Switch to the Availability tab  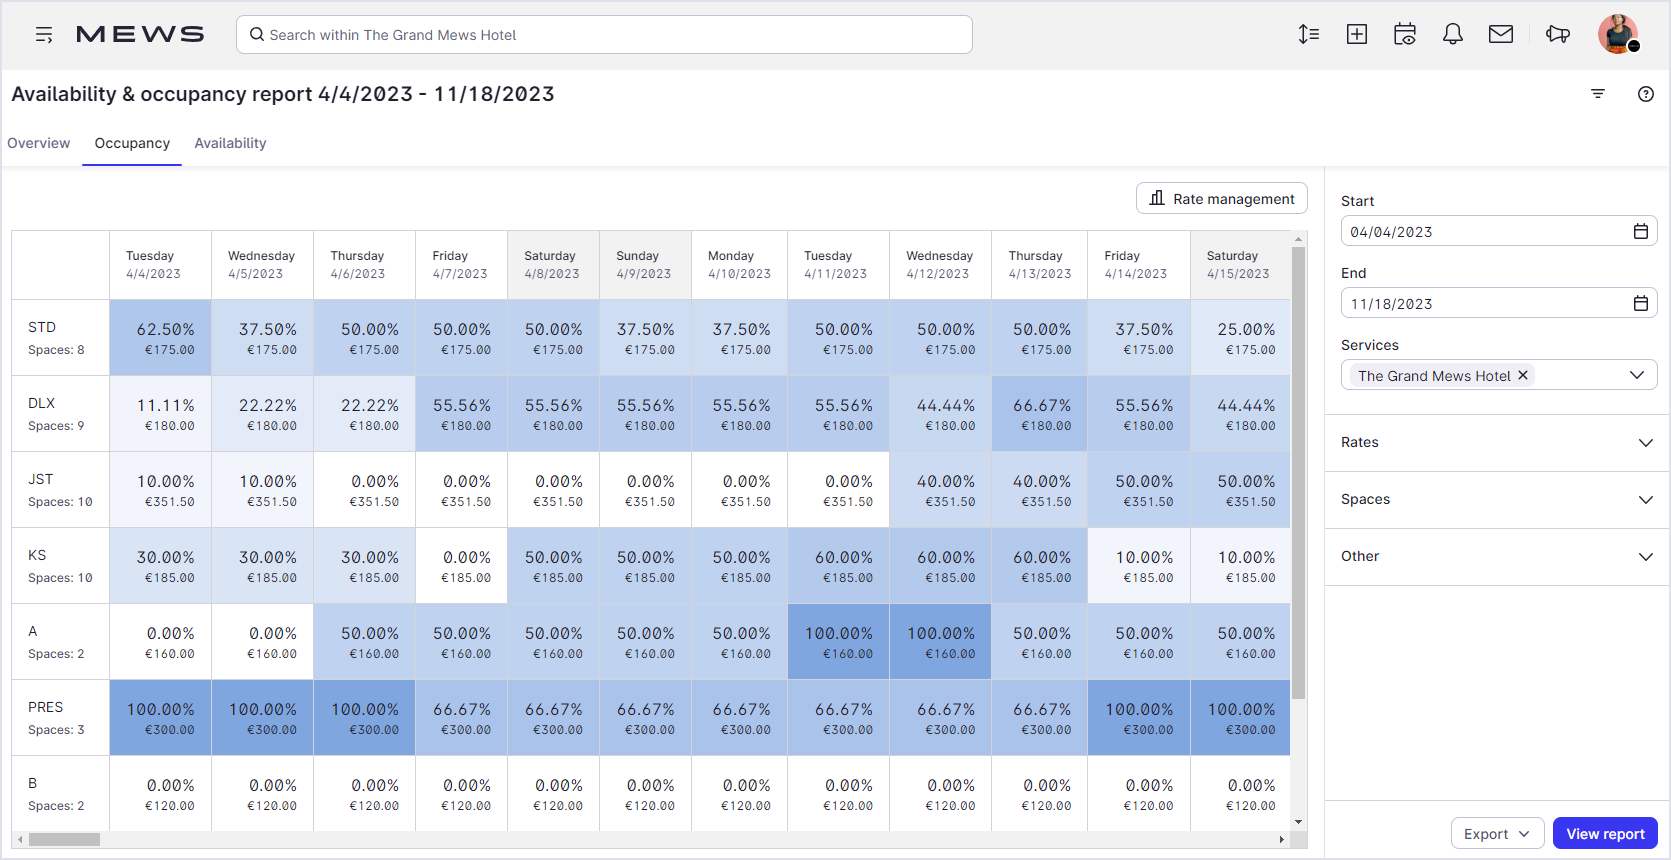230,144
